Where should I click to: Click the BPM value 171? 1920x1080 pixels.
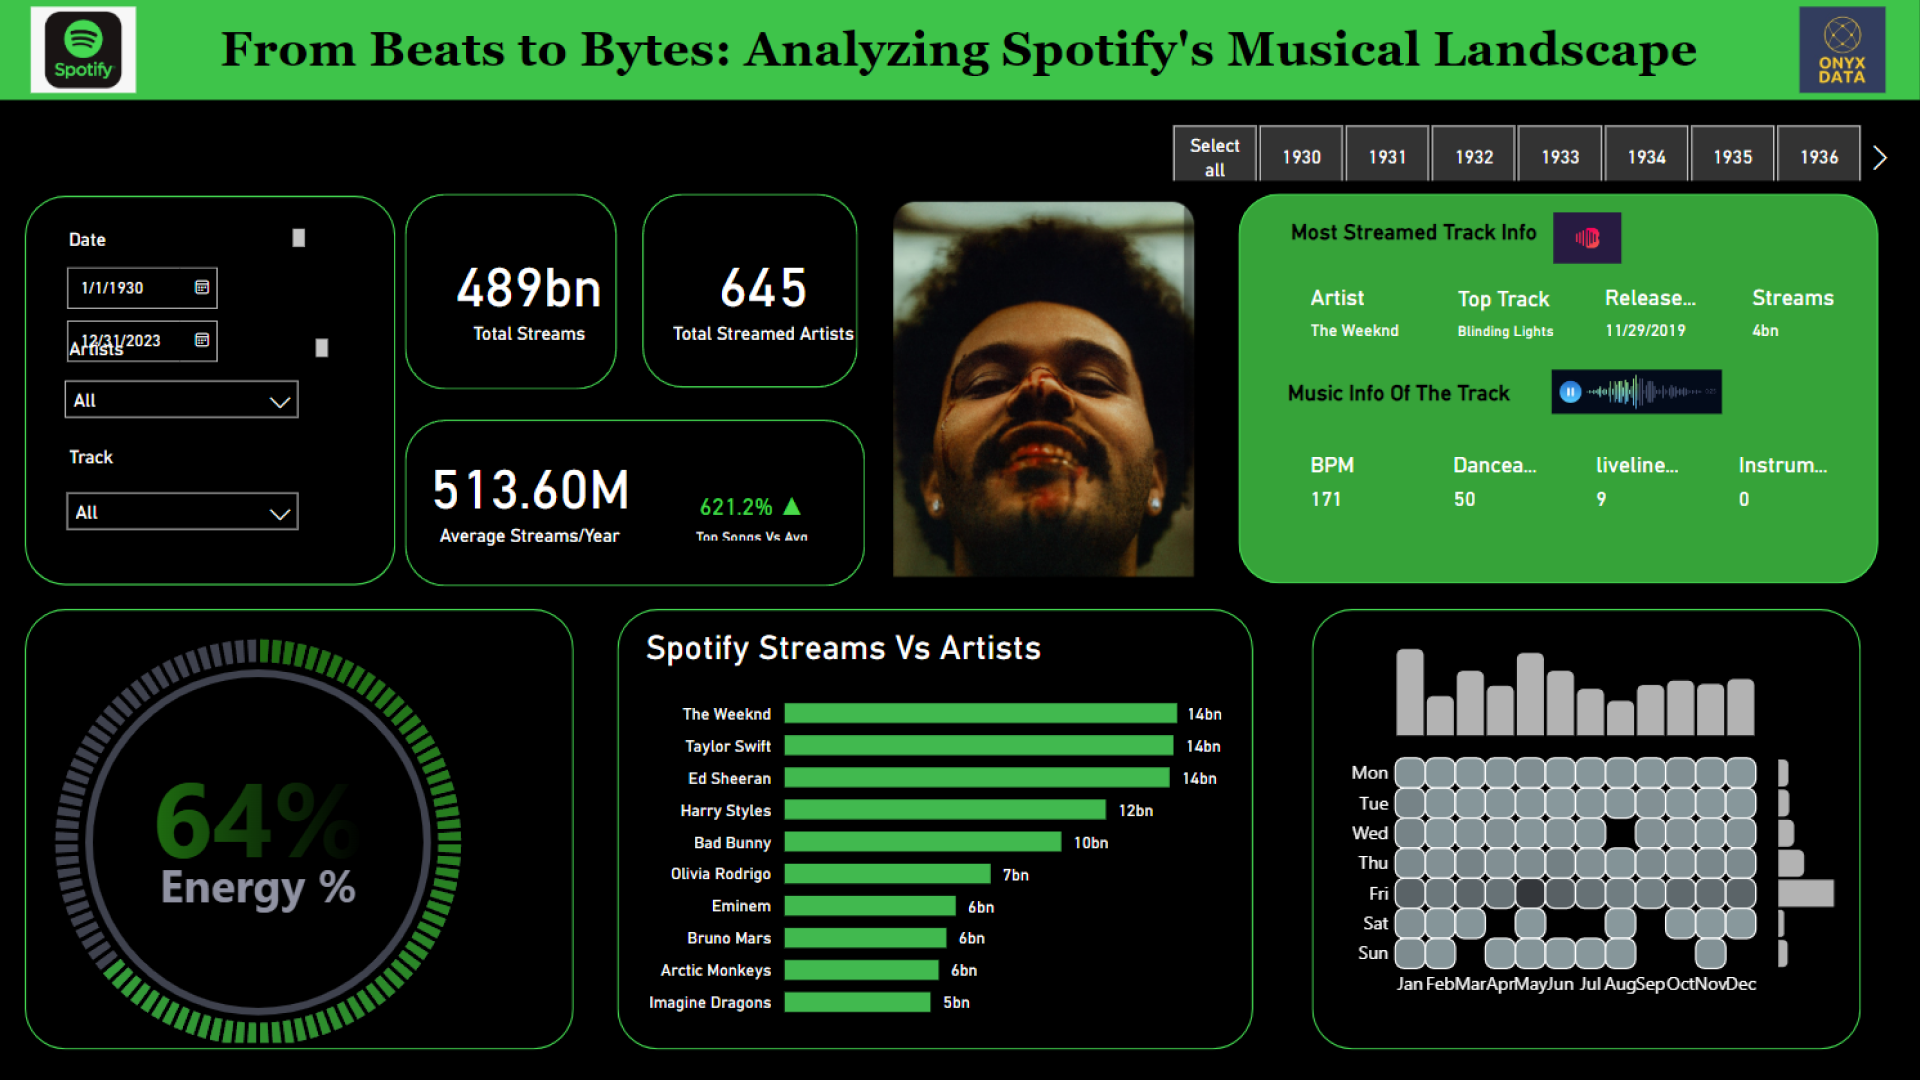click(1326, 499)
